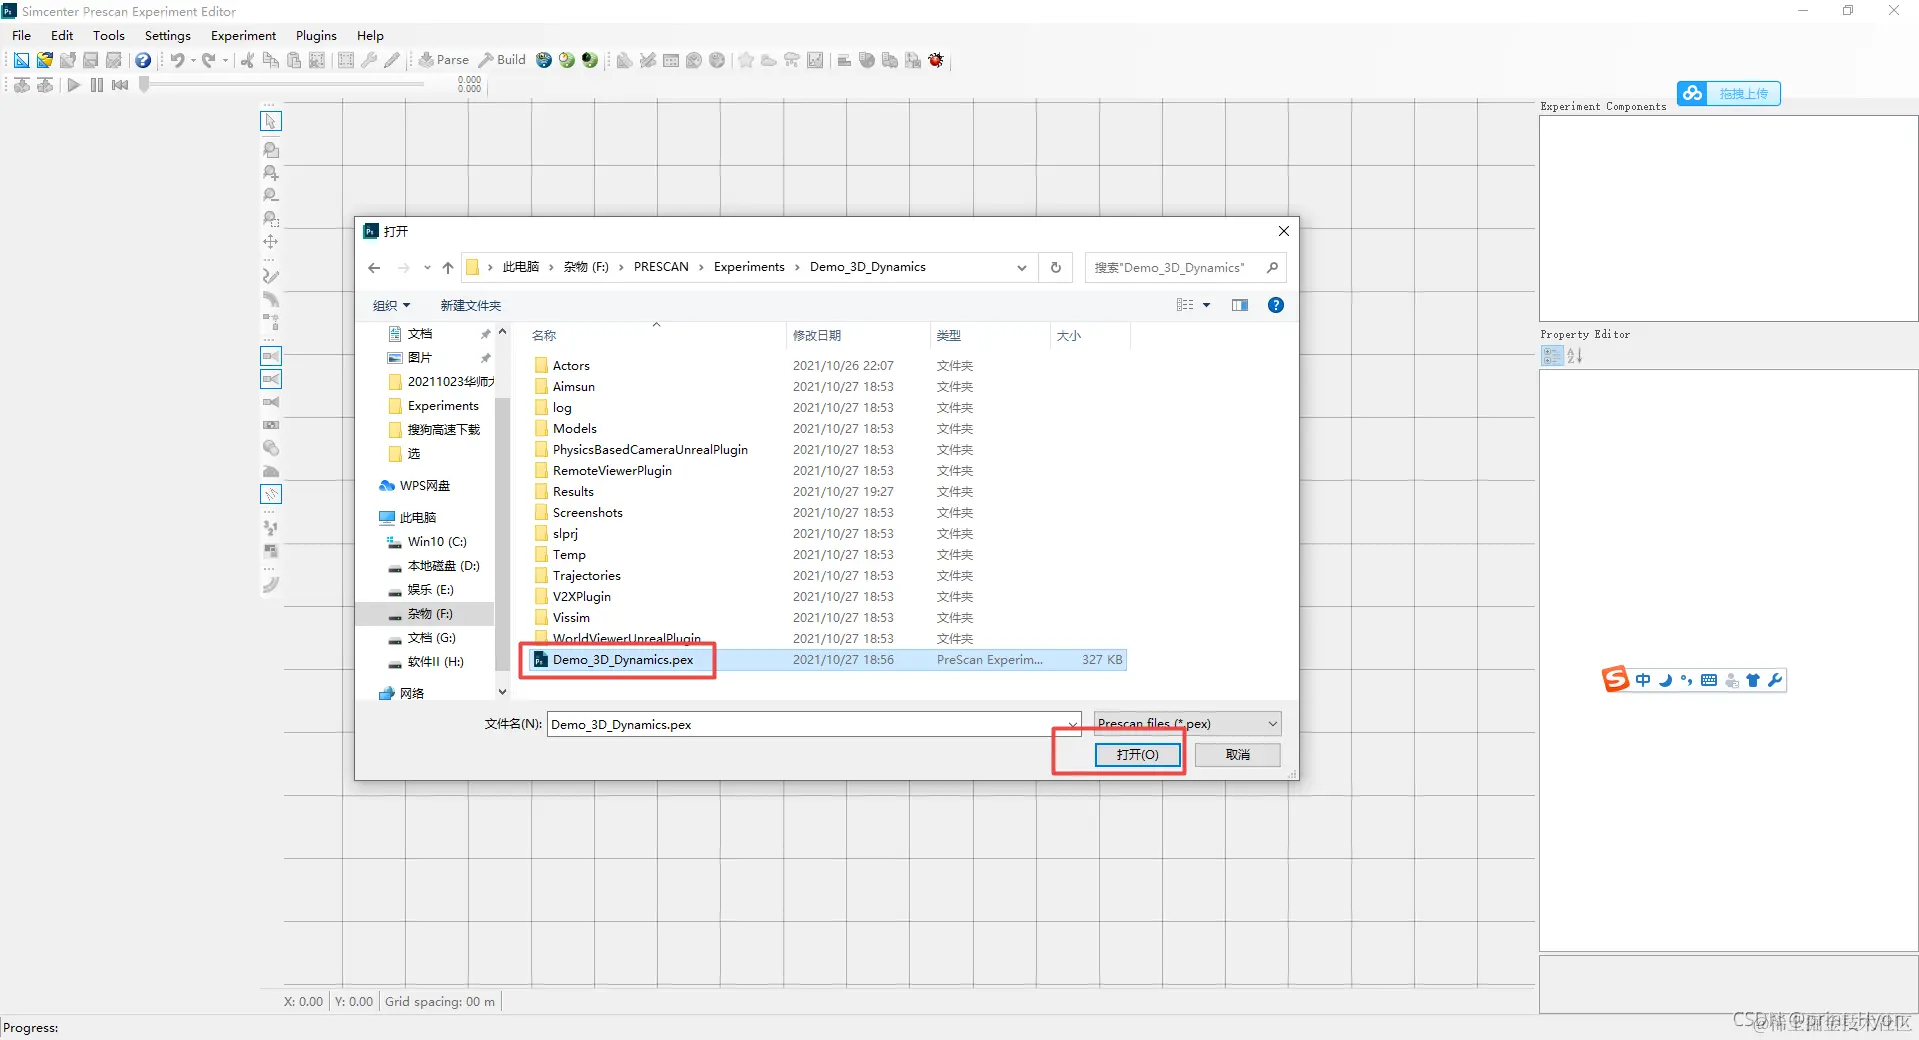Click the sidebar scroll-down arrow

tap(502, 692)
